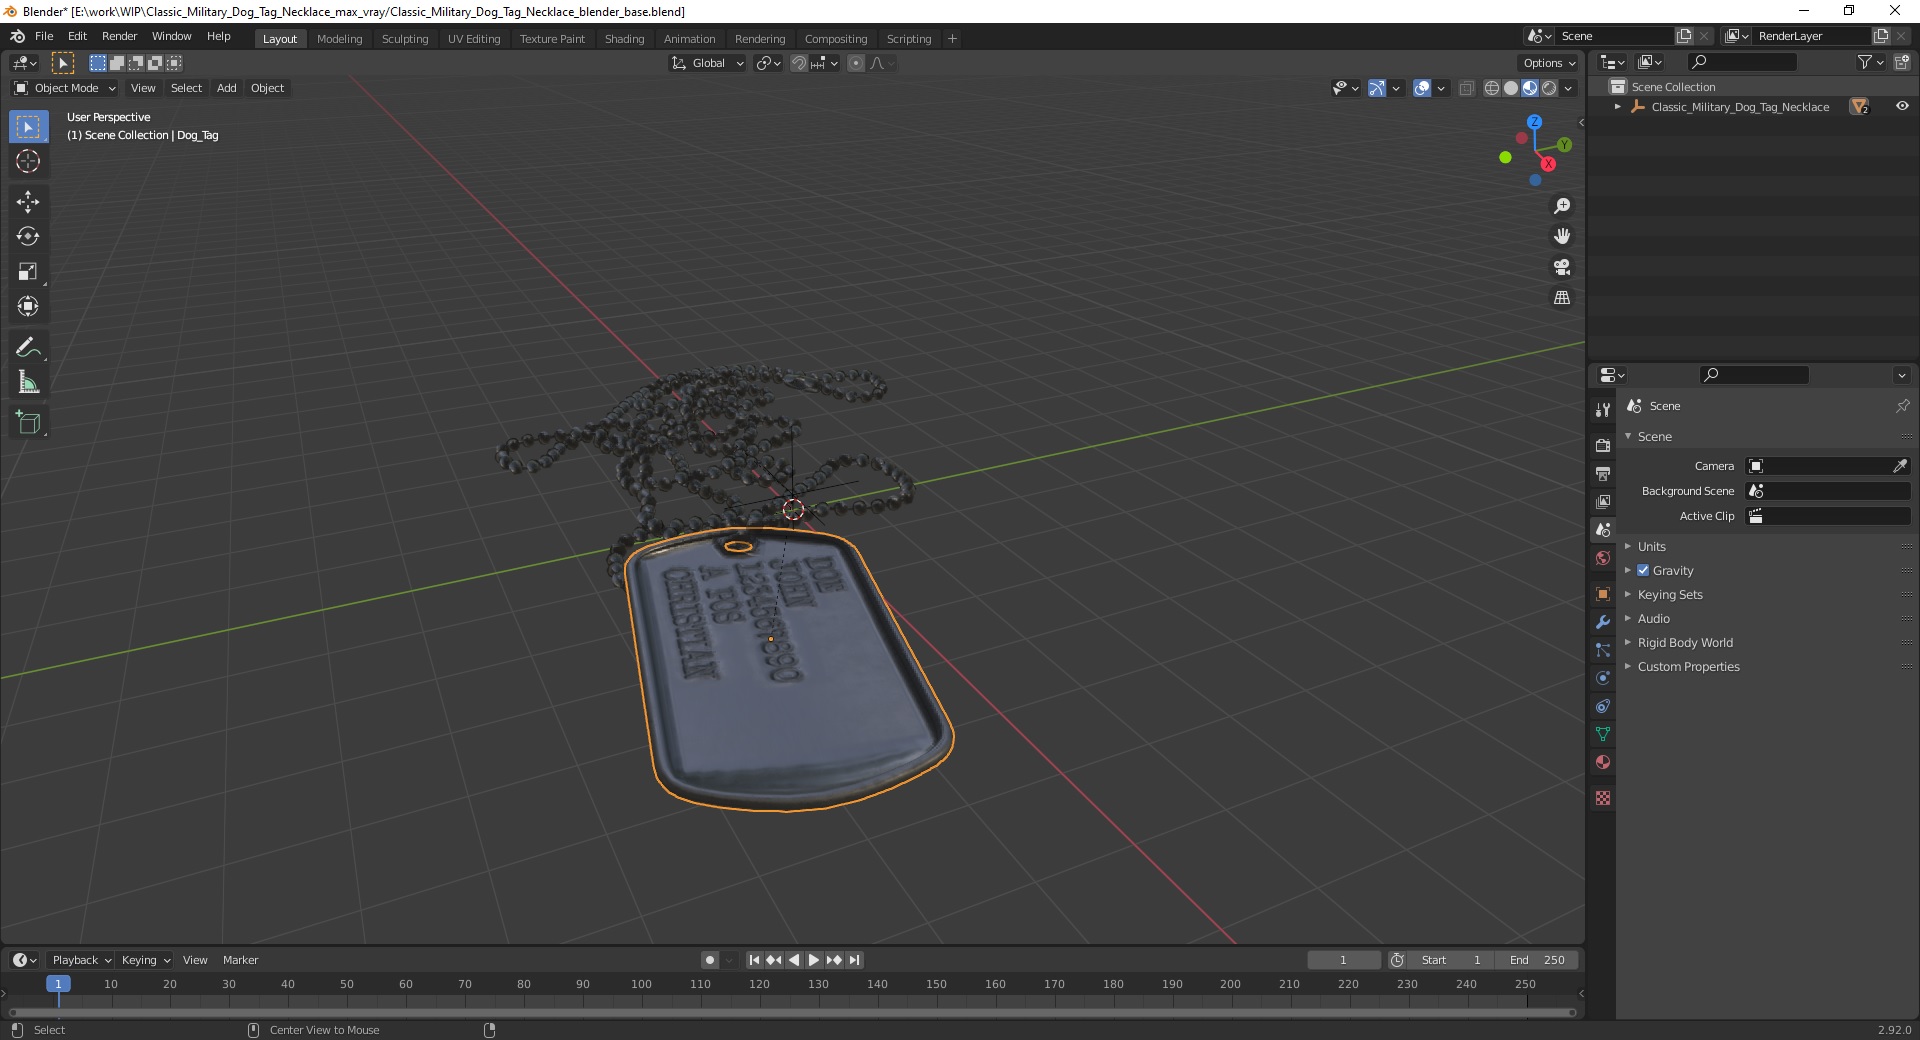1920x1040 pixels.
Task: Click the Start frame field
Action: point(1451,960)
